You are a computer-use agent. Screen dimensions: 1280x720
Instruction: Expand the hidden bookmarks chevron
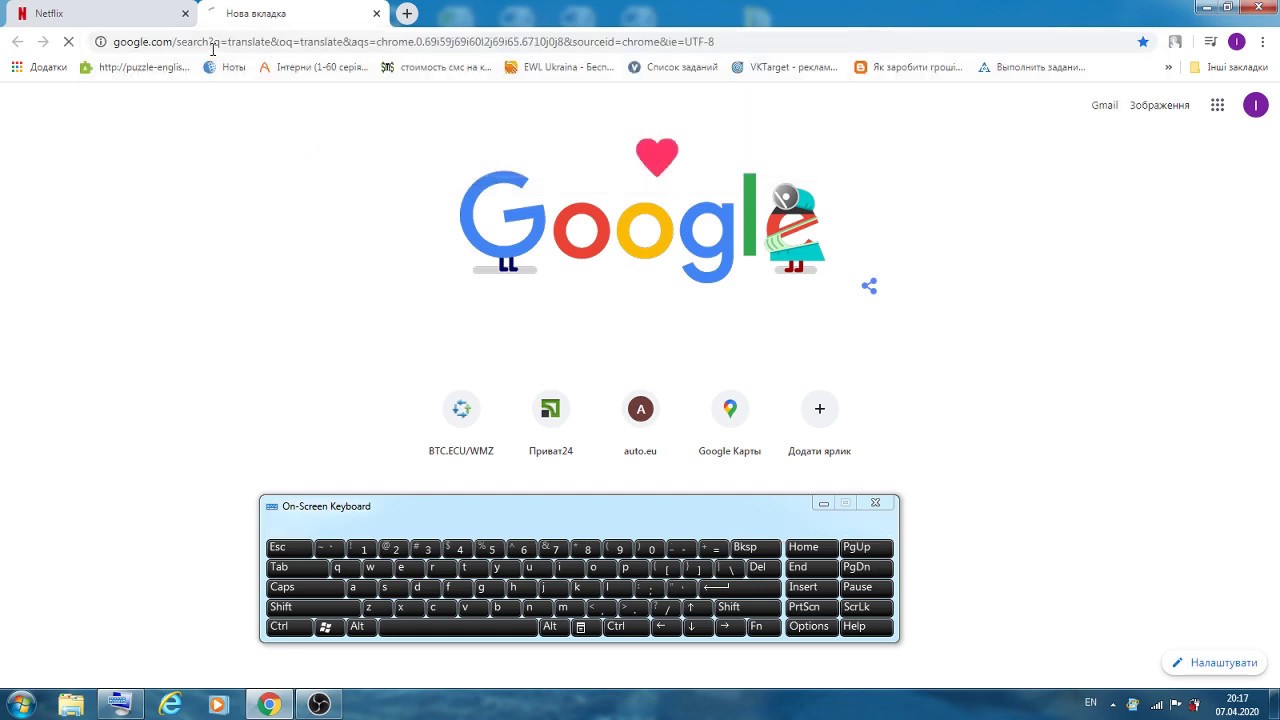pyautogui.click(x=1168, y=67)
